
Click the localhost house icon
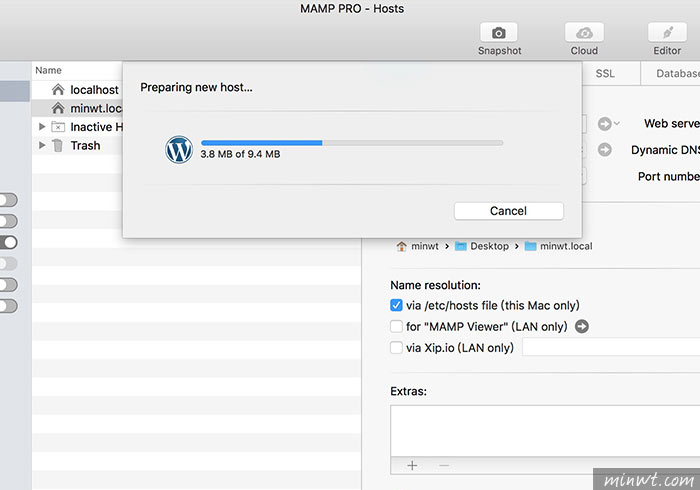click(x=58, y=90)
